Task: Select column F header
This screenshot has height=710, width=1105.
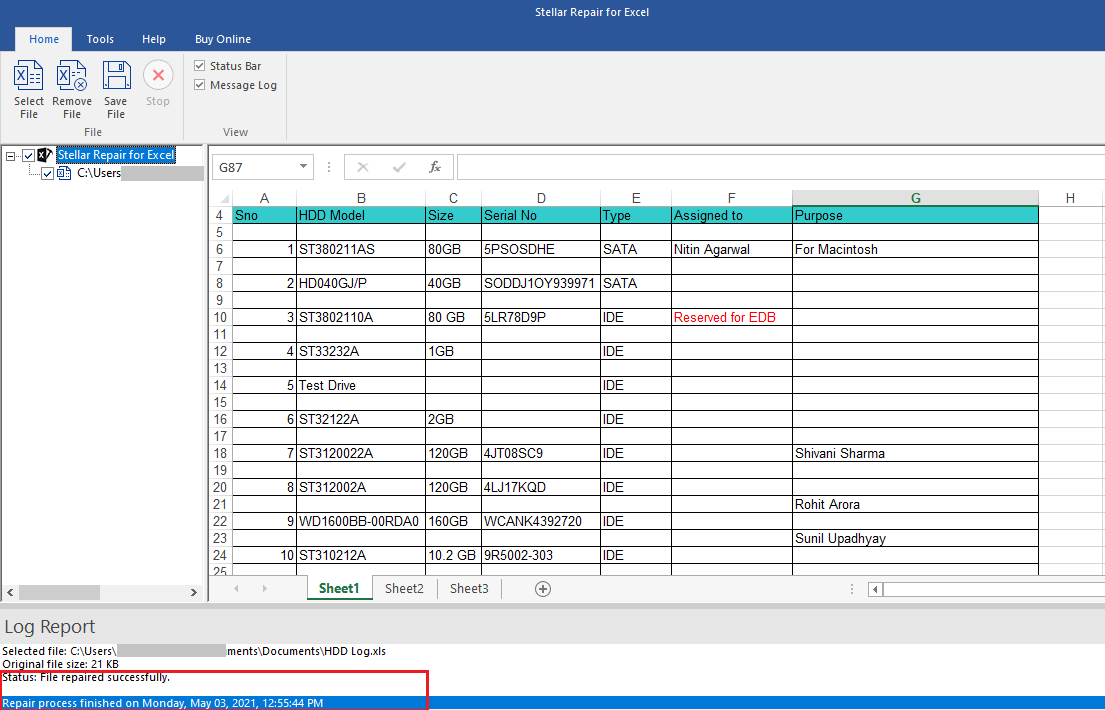Action: coord(731,198)
